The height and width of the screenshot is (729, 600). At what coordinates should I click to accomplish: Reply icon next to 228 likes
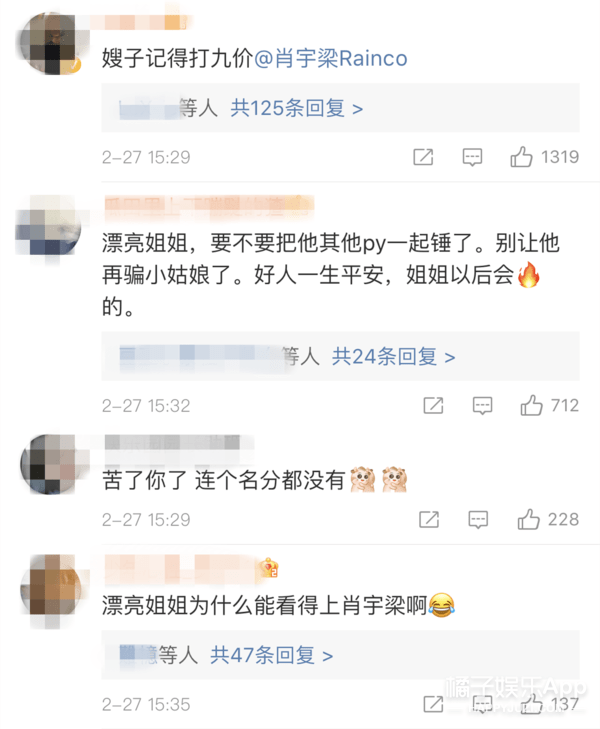point(478,519)
